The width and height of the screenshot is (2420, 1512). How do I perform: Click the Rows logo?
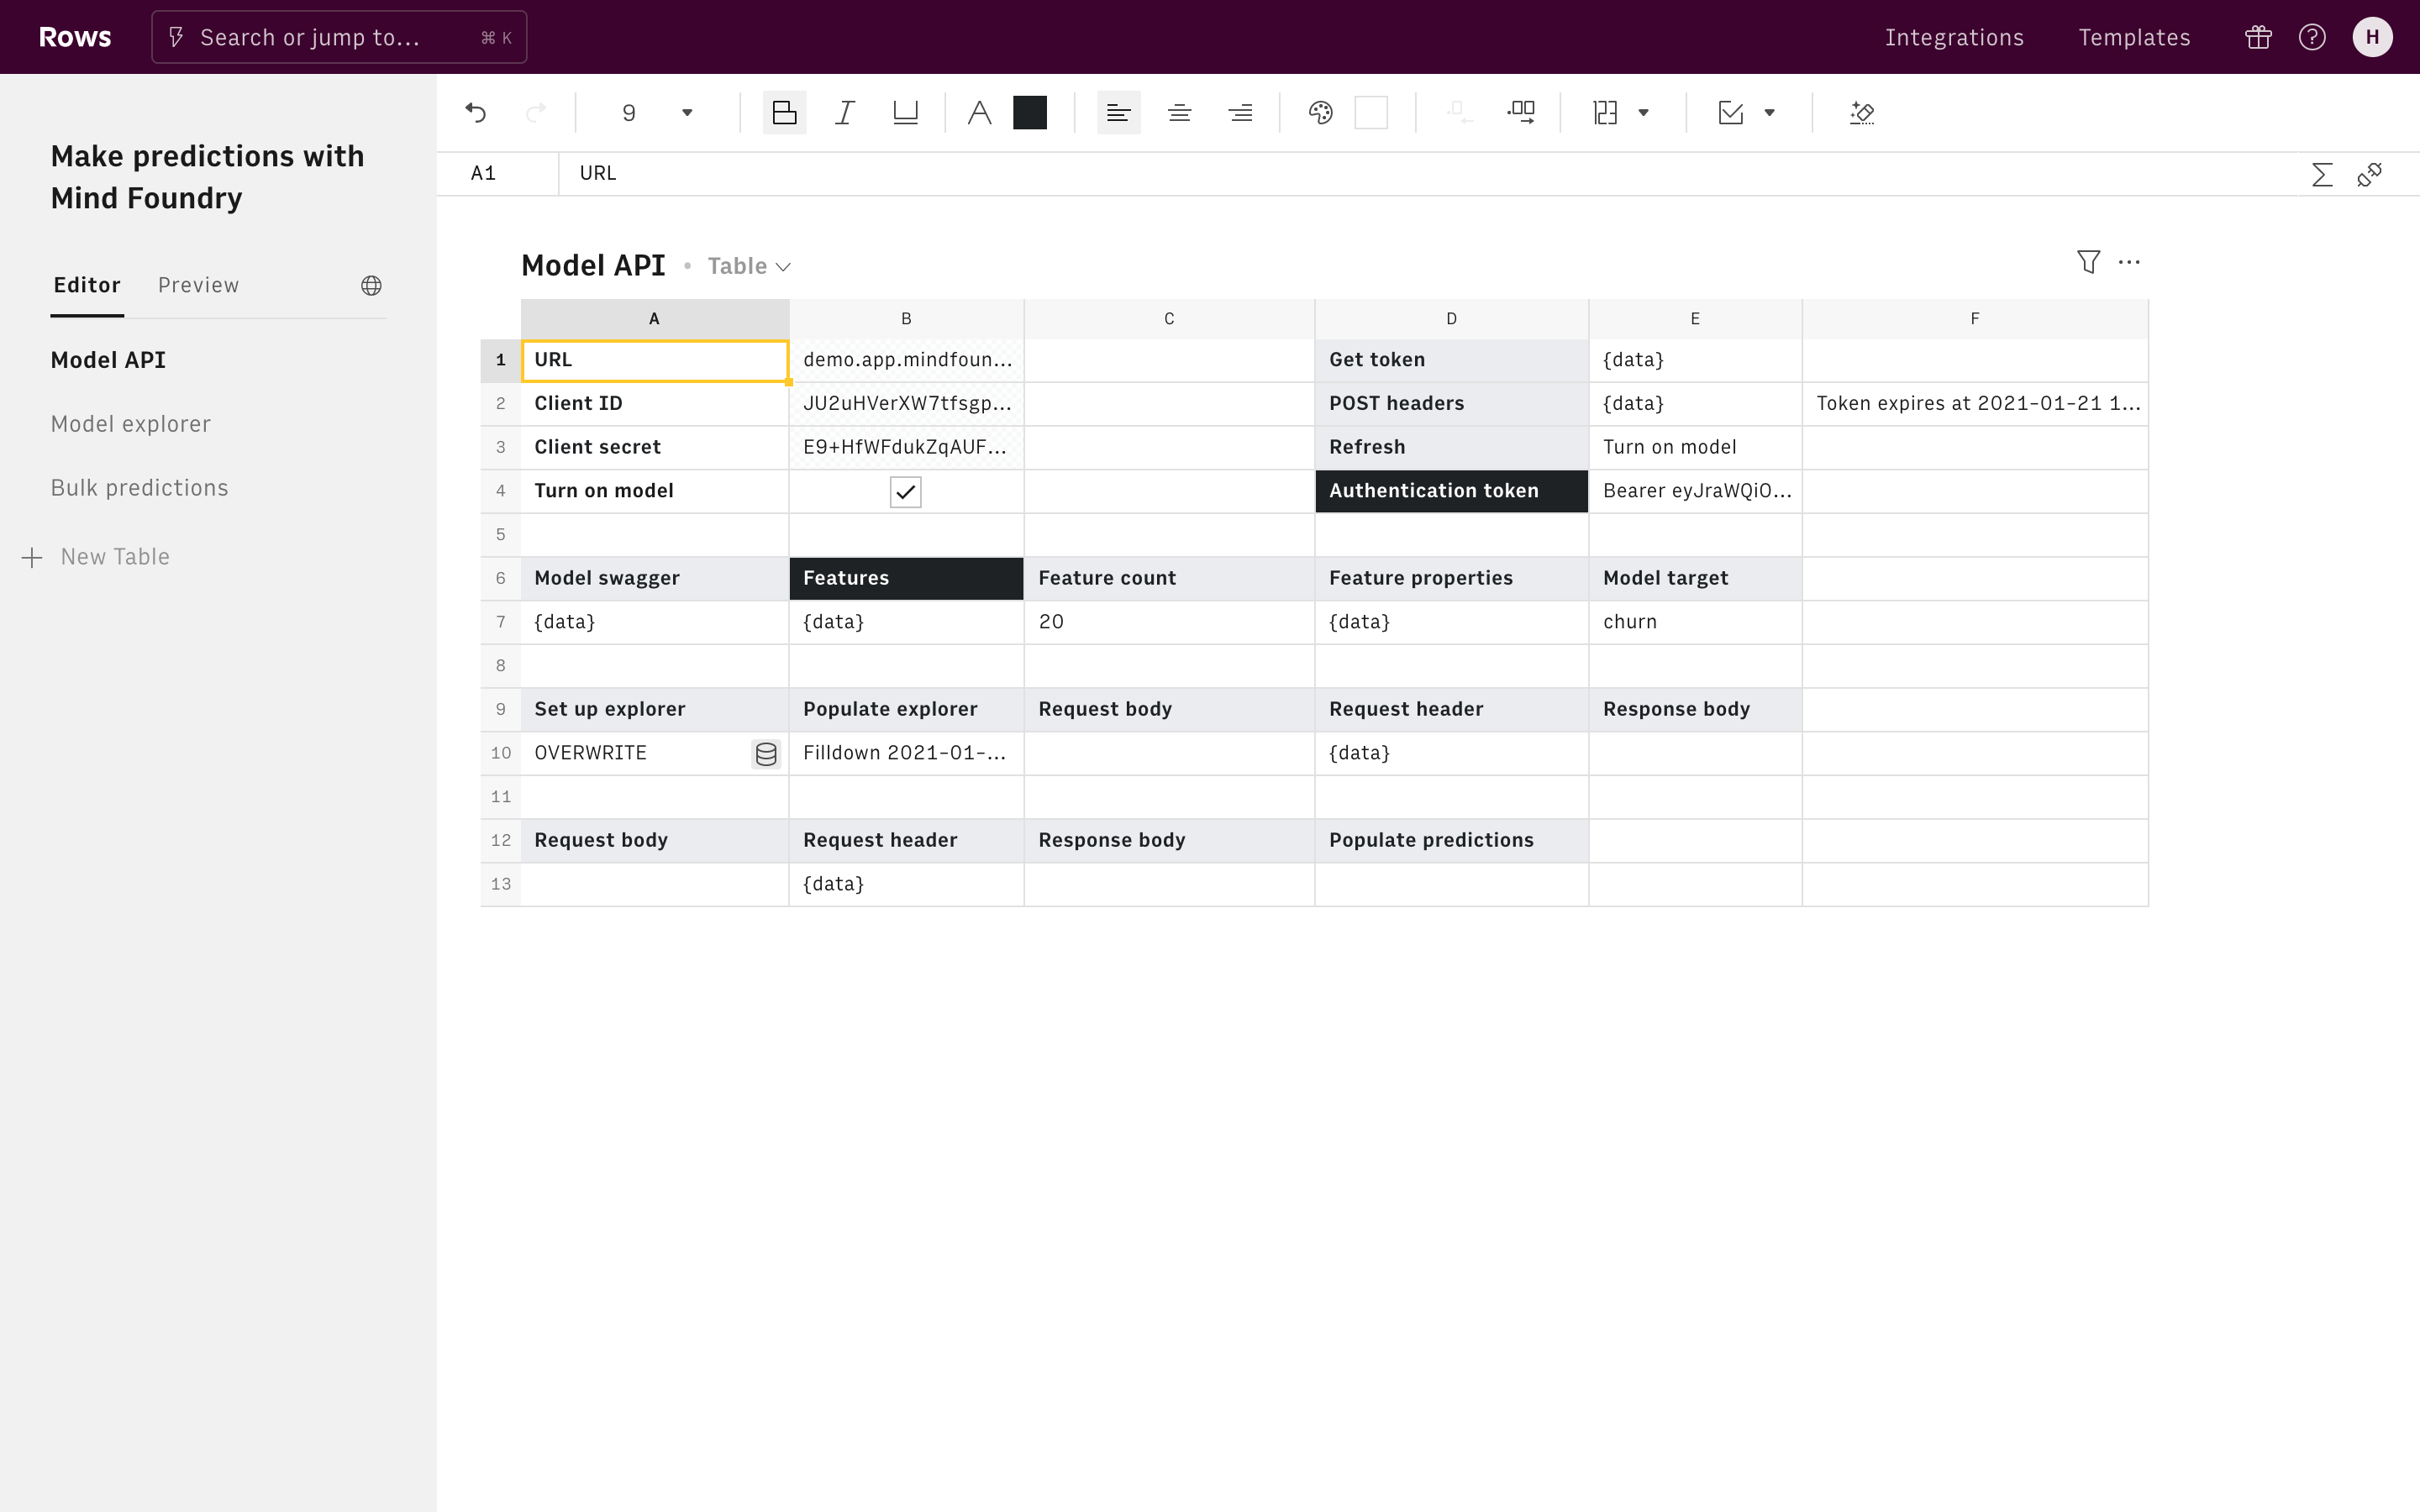pos(75,37)
